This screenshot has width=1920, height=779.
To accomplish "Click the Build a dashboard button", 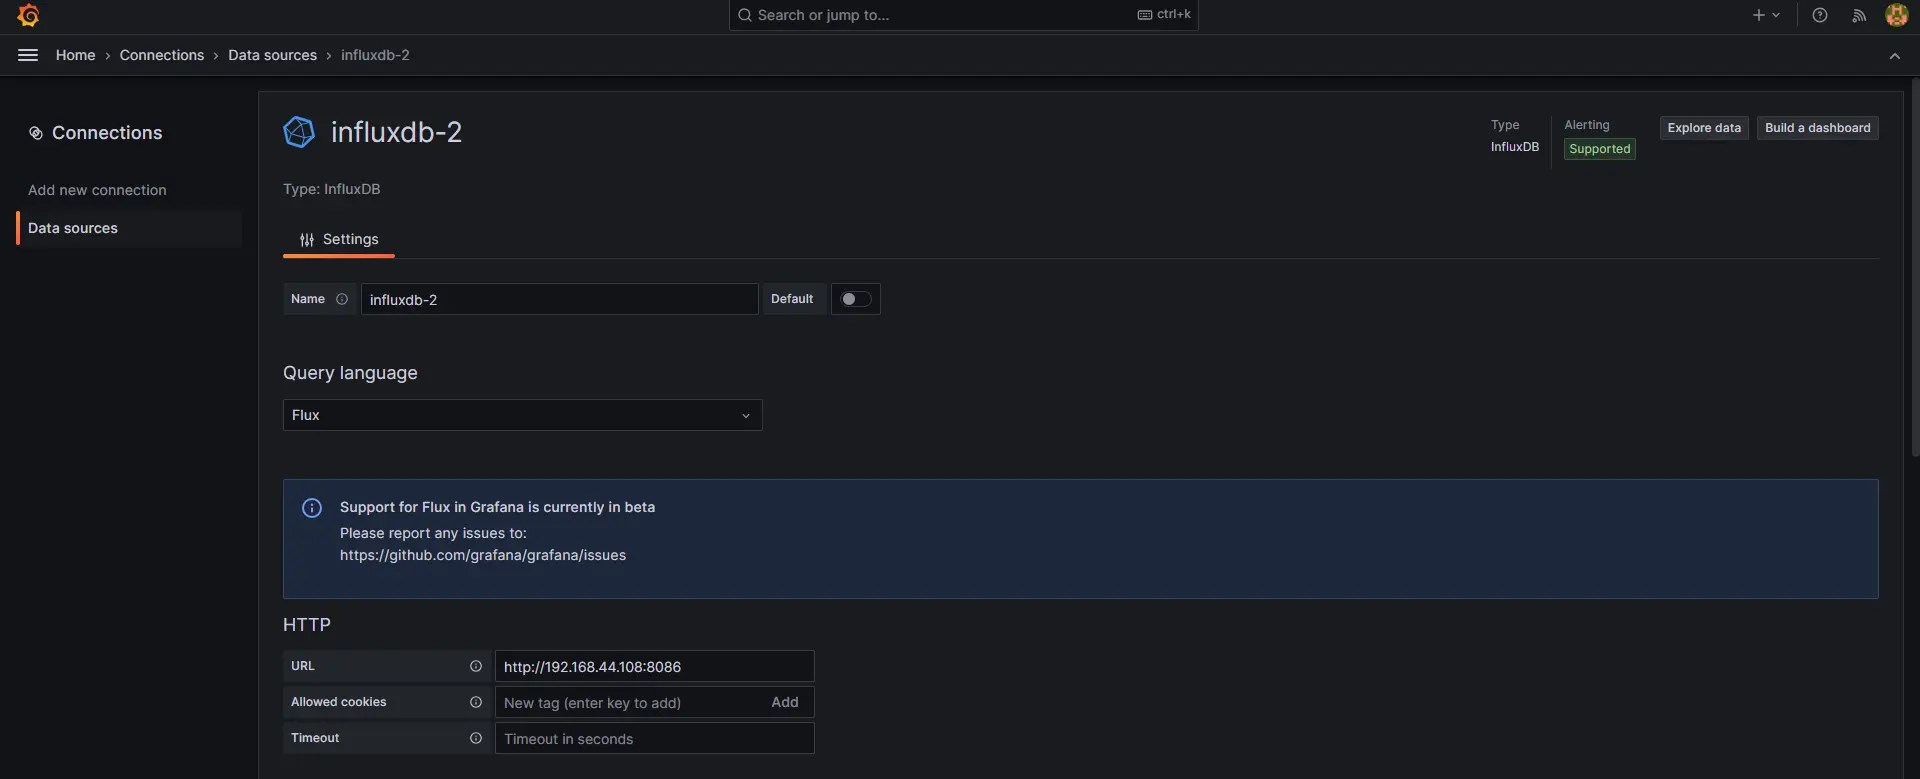I will pyautogui.click(x=1817, y=128).
